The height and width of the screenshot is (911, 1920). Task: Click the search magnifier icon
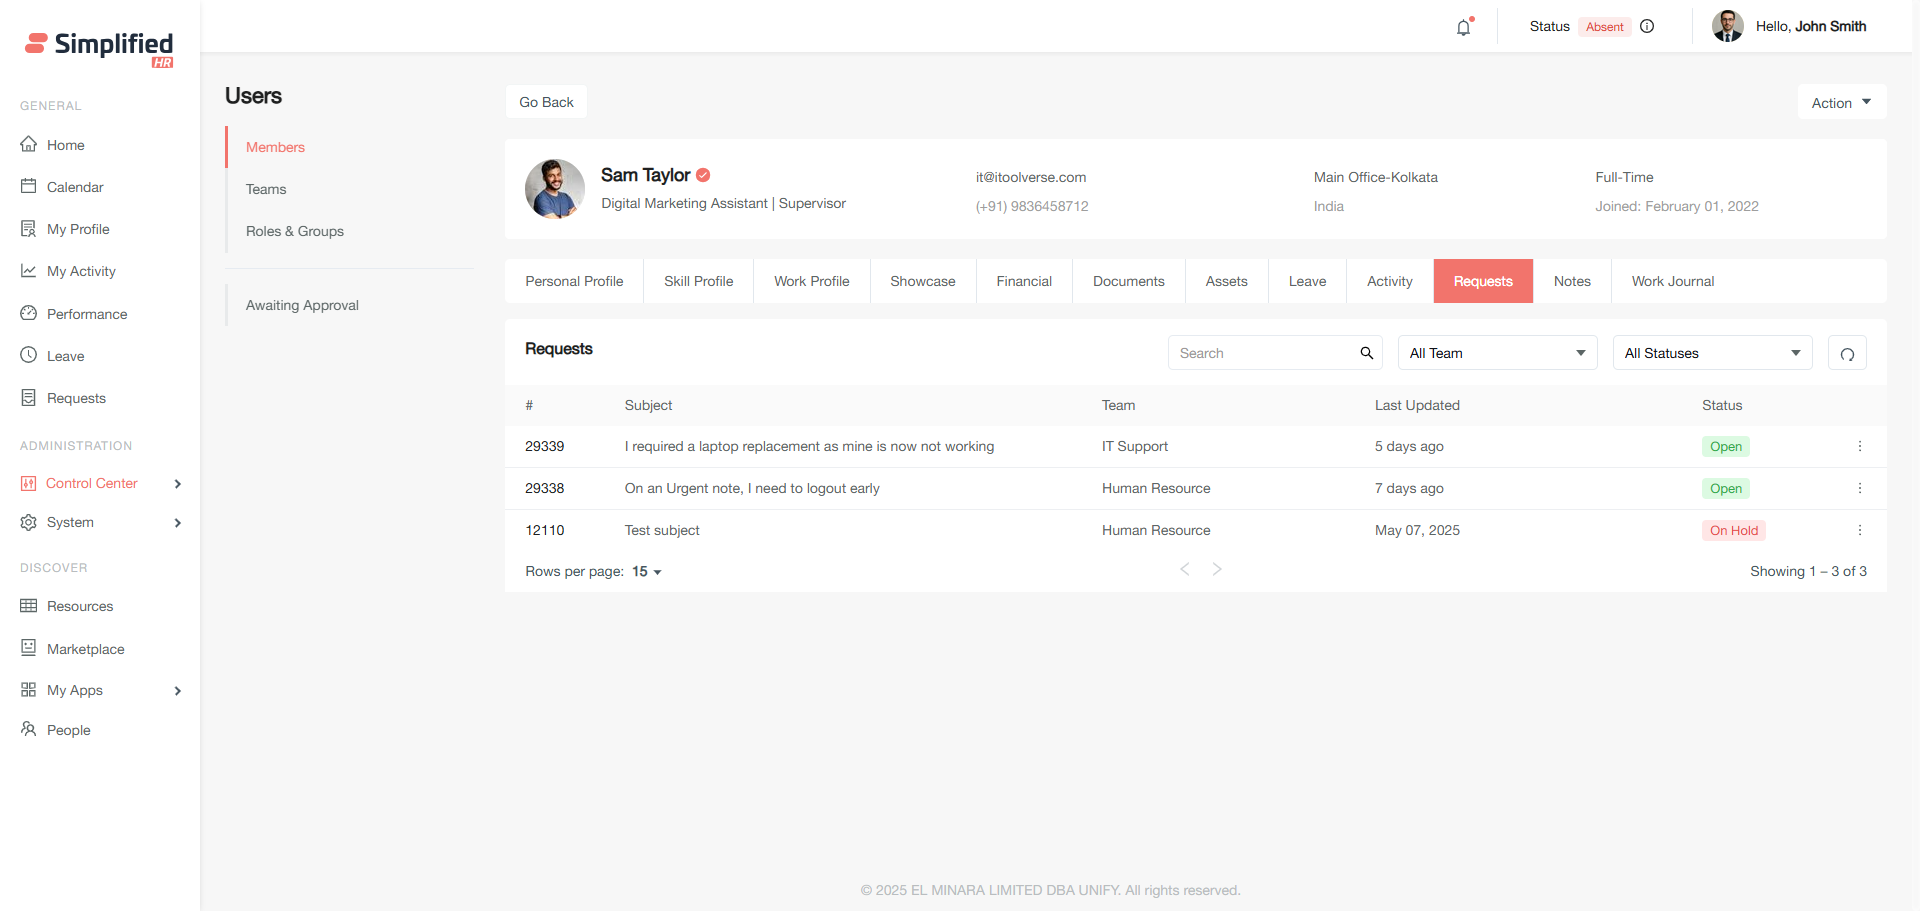point(1366,353)
